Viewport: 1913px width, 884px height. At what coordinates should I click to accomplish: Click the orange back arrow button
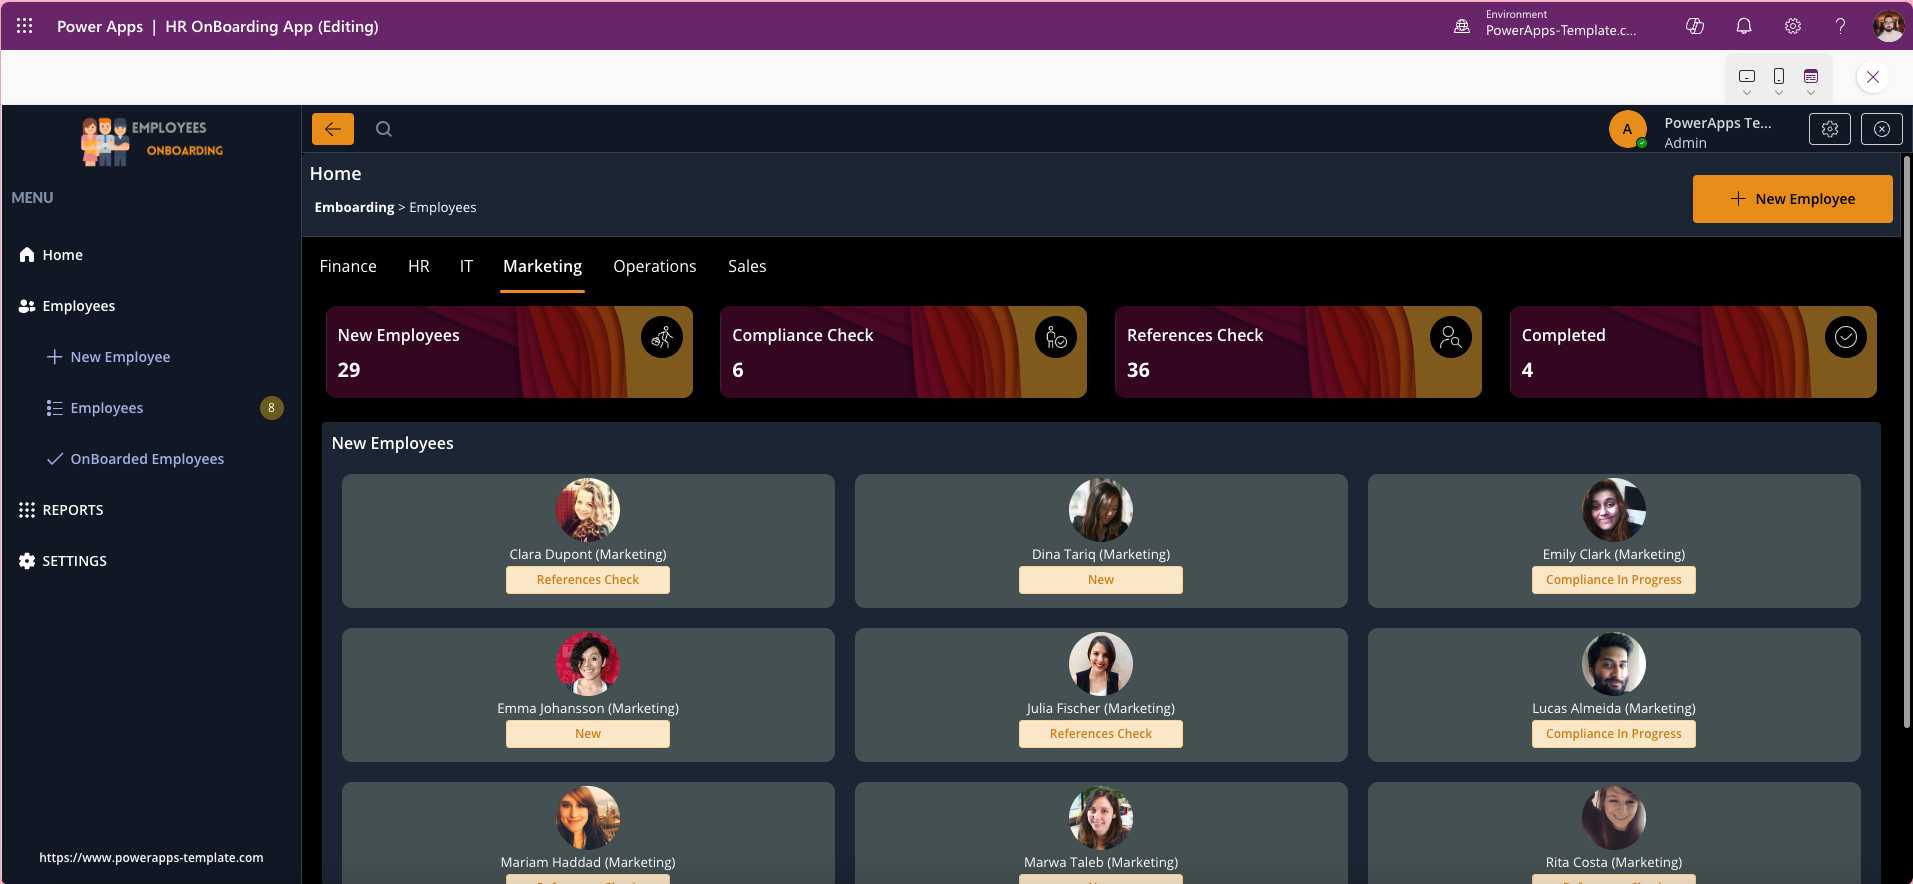point(332,129)
